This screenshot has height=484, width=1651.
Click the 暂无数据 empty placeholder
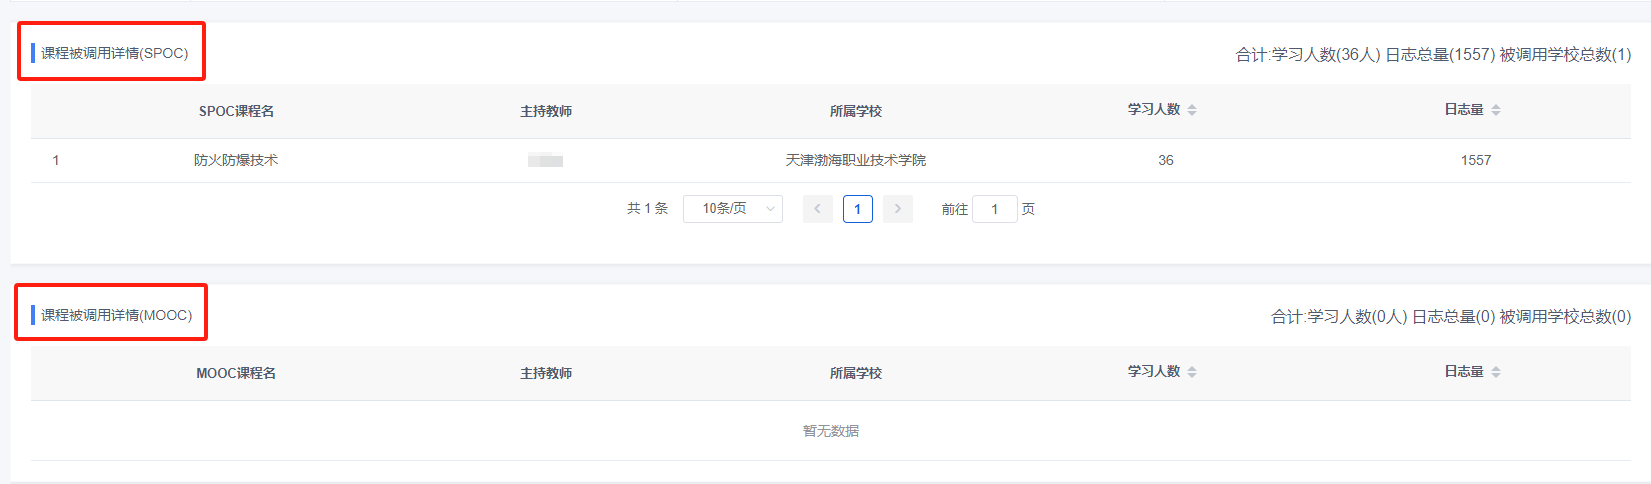pyautogui.click(x=831, y=431)
